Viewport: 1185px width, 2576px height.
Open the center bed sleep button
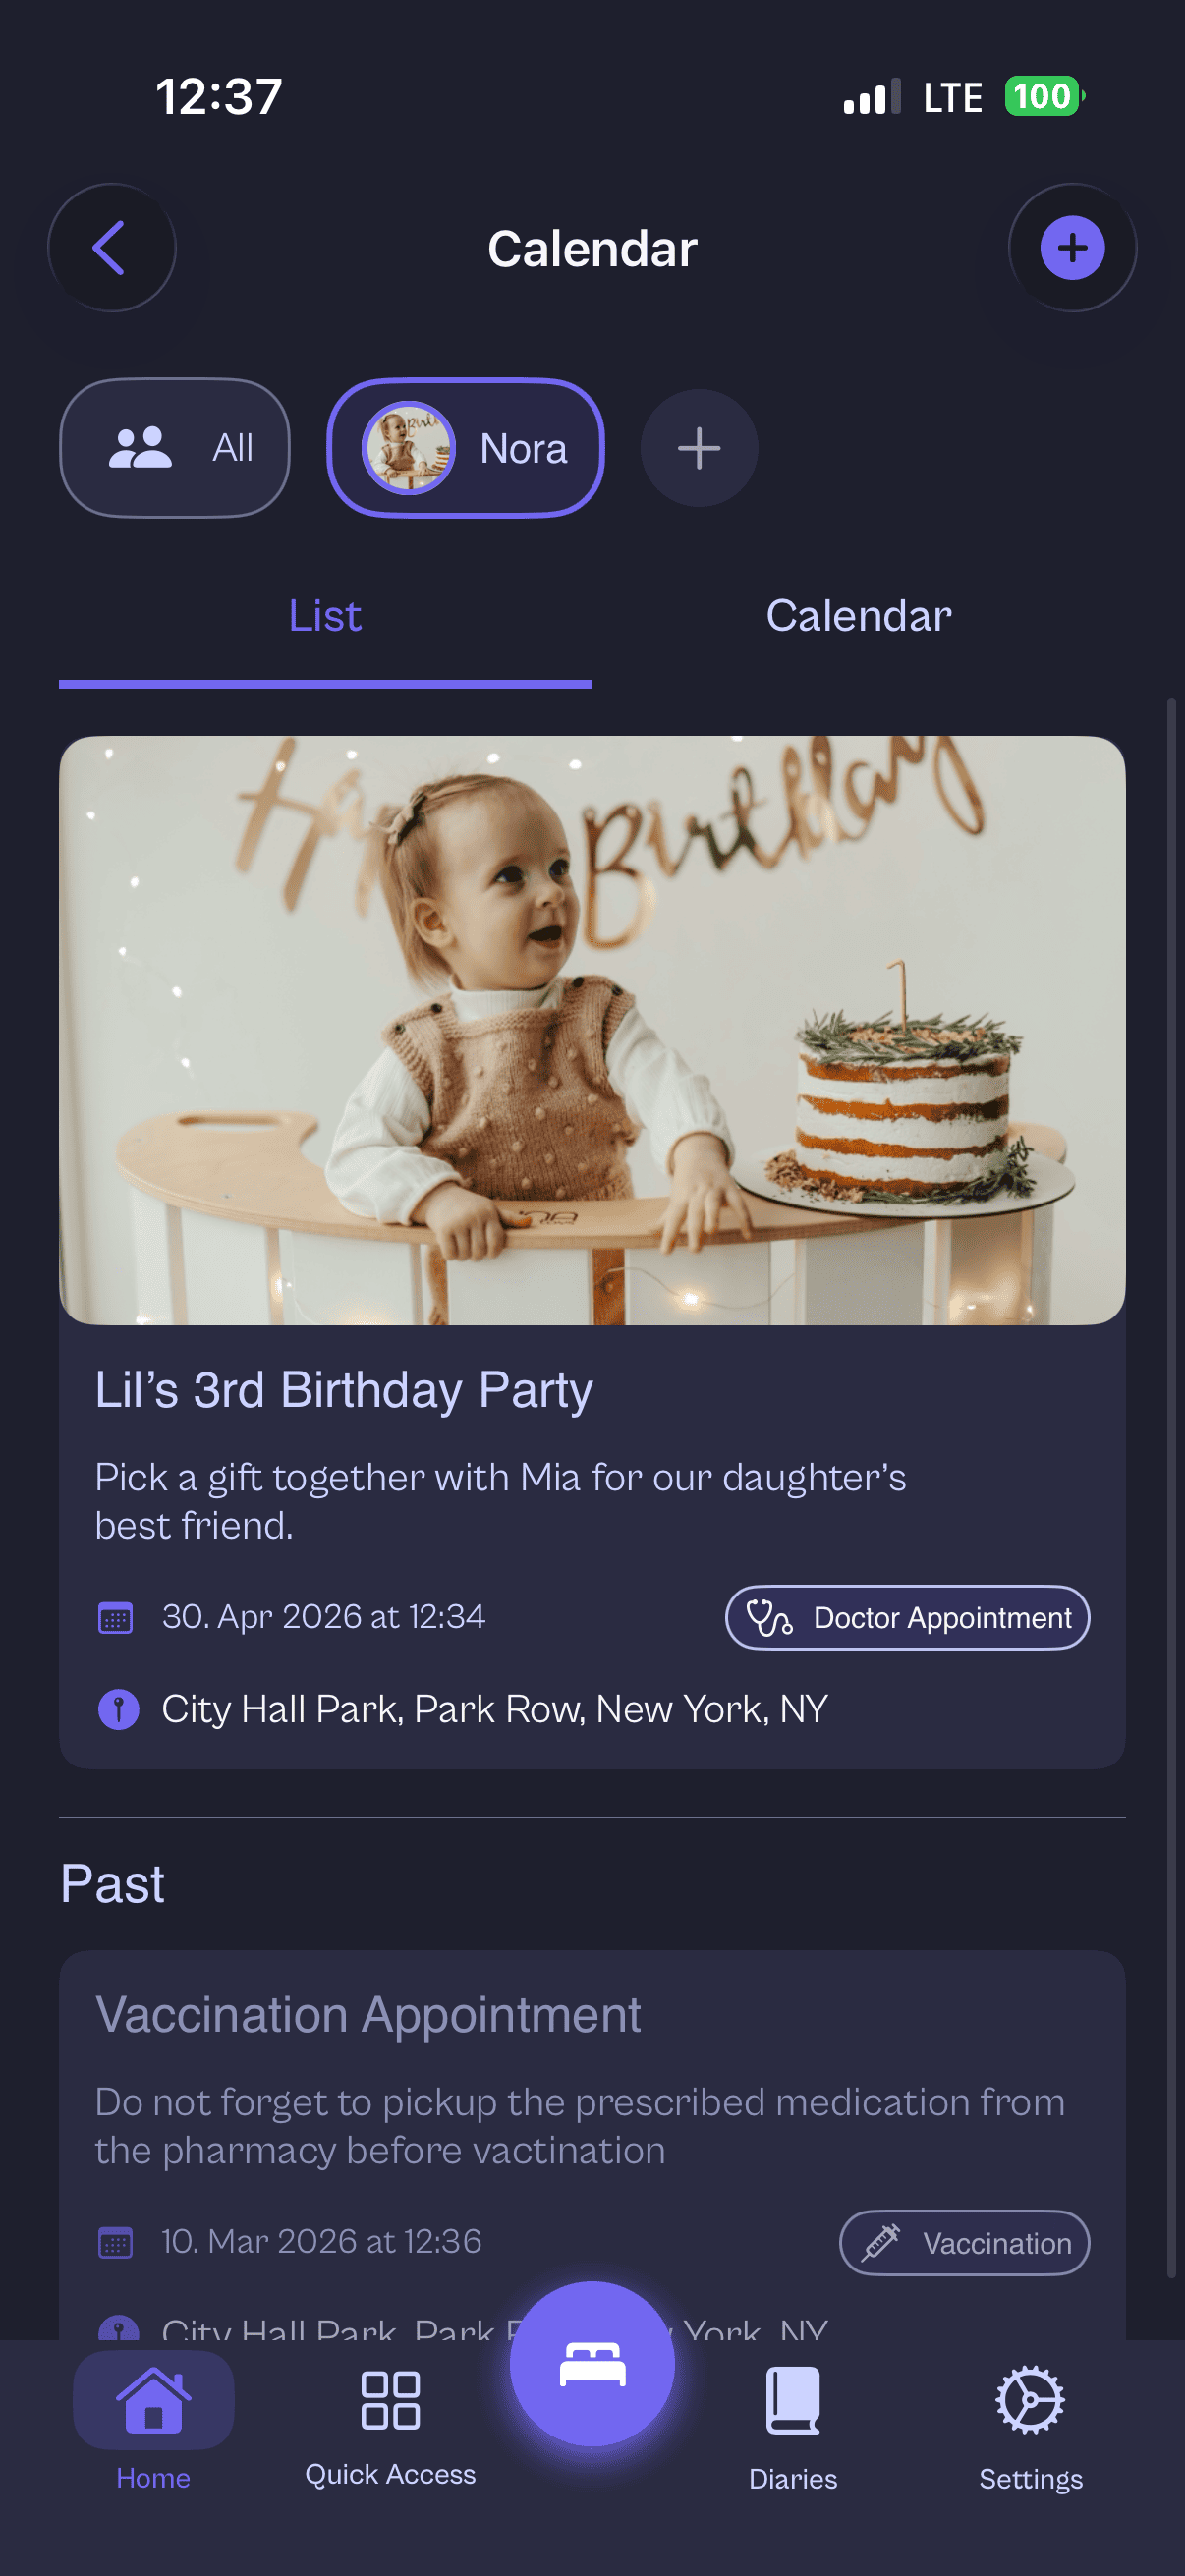[x=592, y=2364]
